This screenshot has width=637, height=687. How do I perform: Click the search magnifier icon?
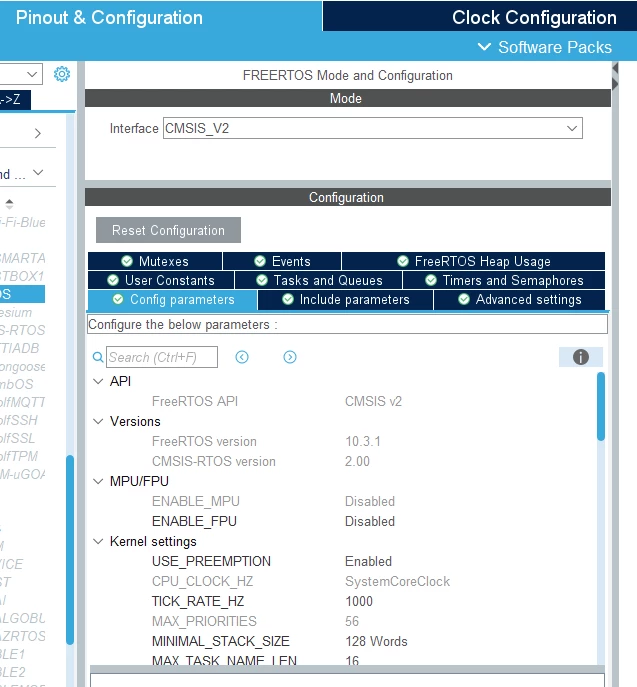(98, 357)
